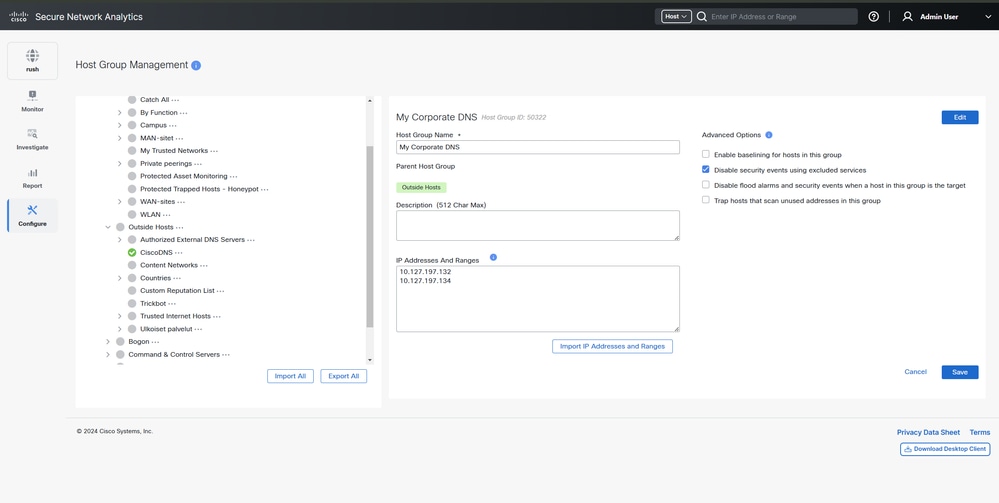
Task: Open the ellipsis menu for Outside Hosts
Action: pyautogui.click(x=180, y=228)
